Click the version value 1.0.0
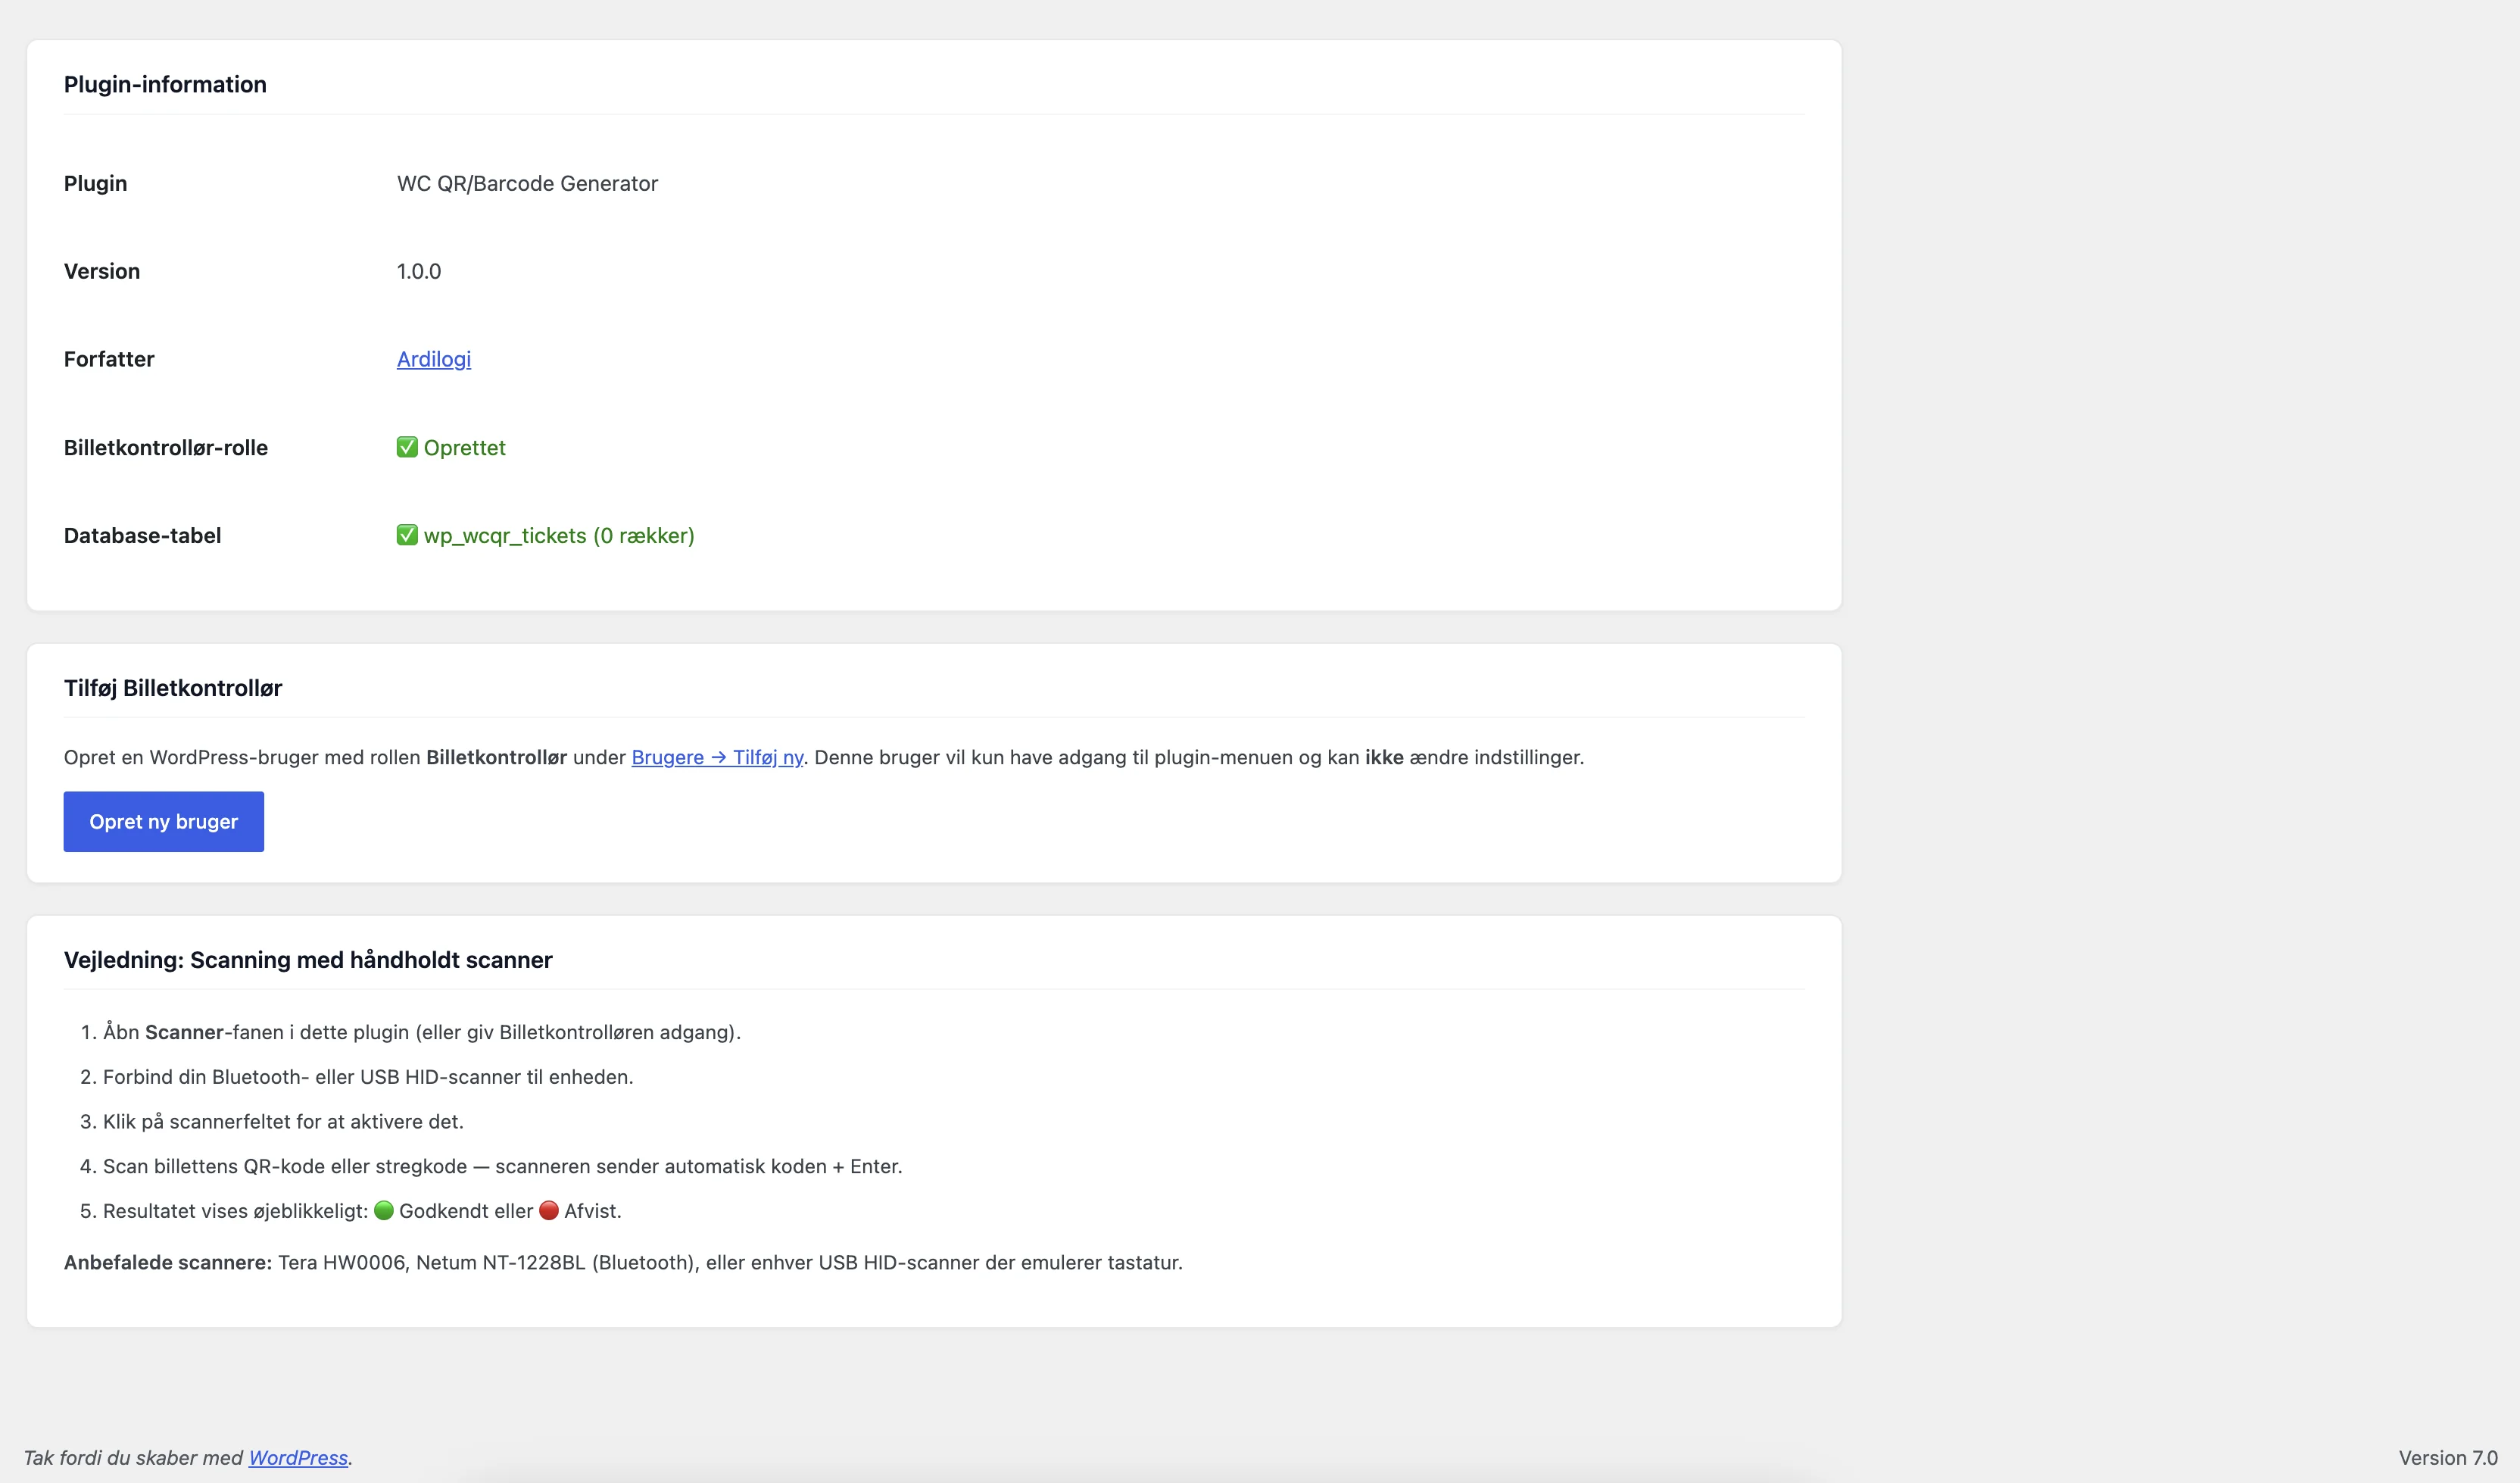 click(x=419, y=271)
